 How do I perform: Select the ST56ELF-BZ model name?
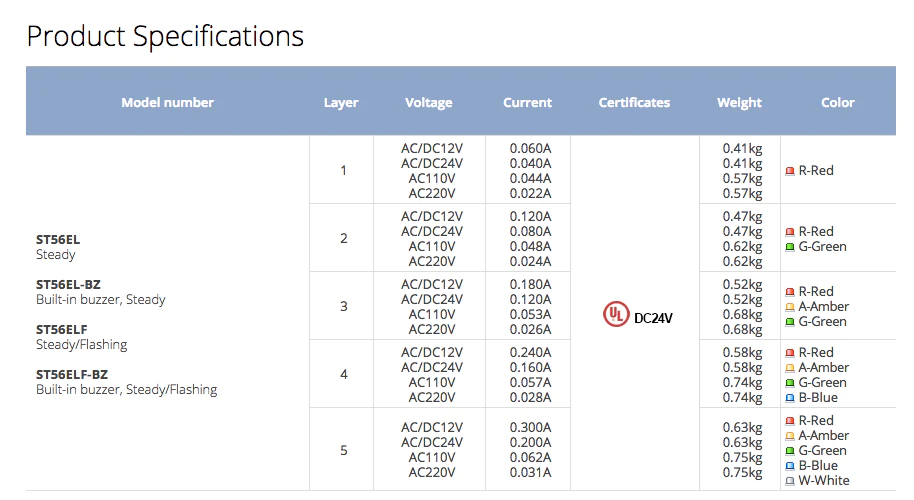pyautogui.click(x=72, y=374)
